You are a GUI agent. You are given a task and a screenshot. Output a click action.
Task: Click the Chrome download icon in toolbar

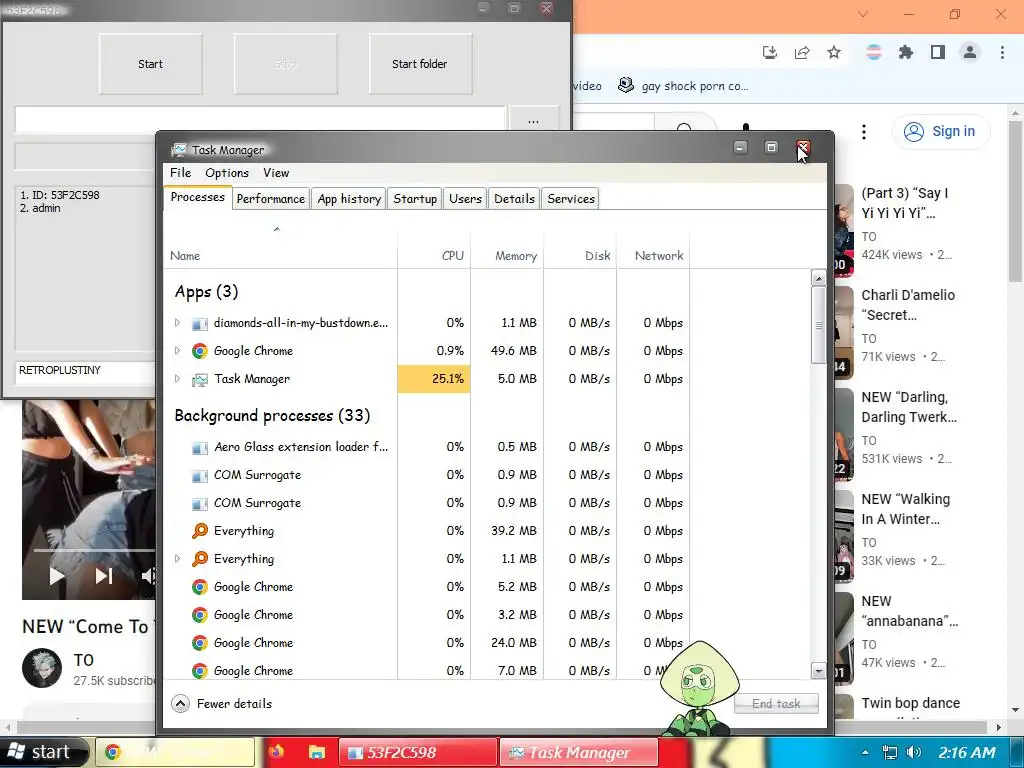coord(770,52)
